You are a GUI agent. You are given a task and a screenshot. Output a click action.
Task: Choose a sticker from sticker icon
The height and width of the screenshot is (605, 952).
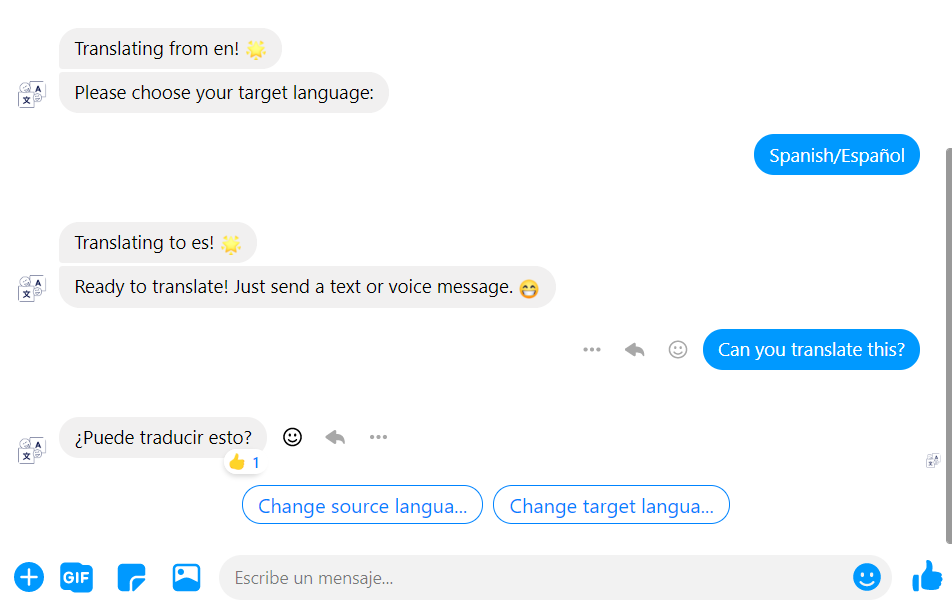click(131, 577)
